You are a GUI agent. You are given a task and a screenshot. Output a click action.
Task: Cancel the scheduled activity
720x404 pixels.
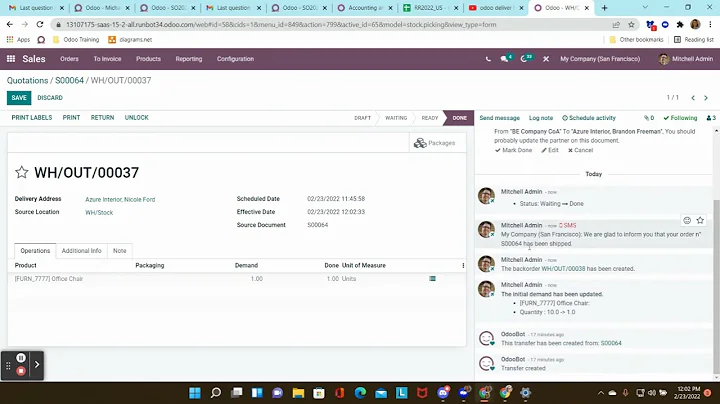(580, 150)
